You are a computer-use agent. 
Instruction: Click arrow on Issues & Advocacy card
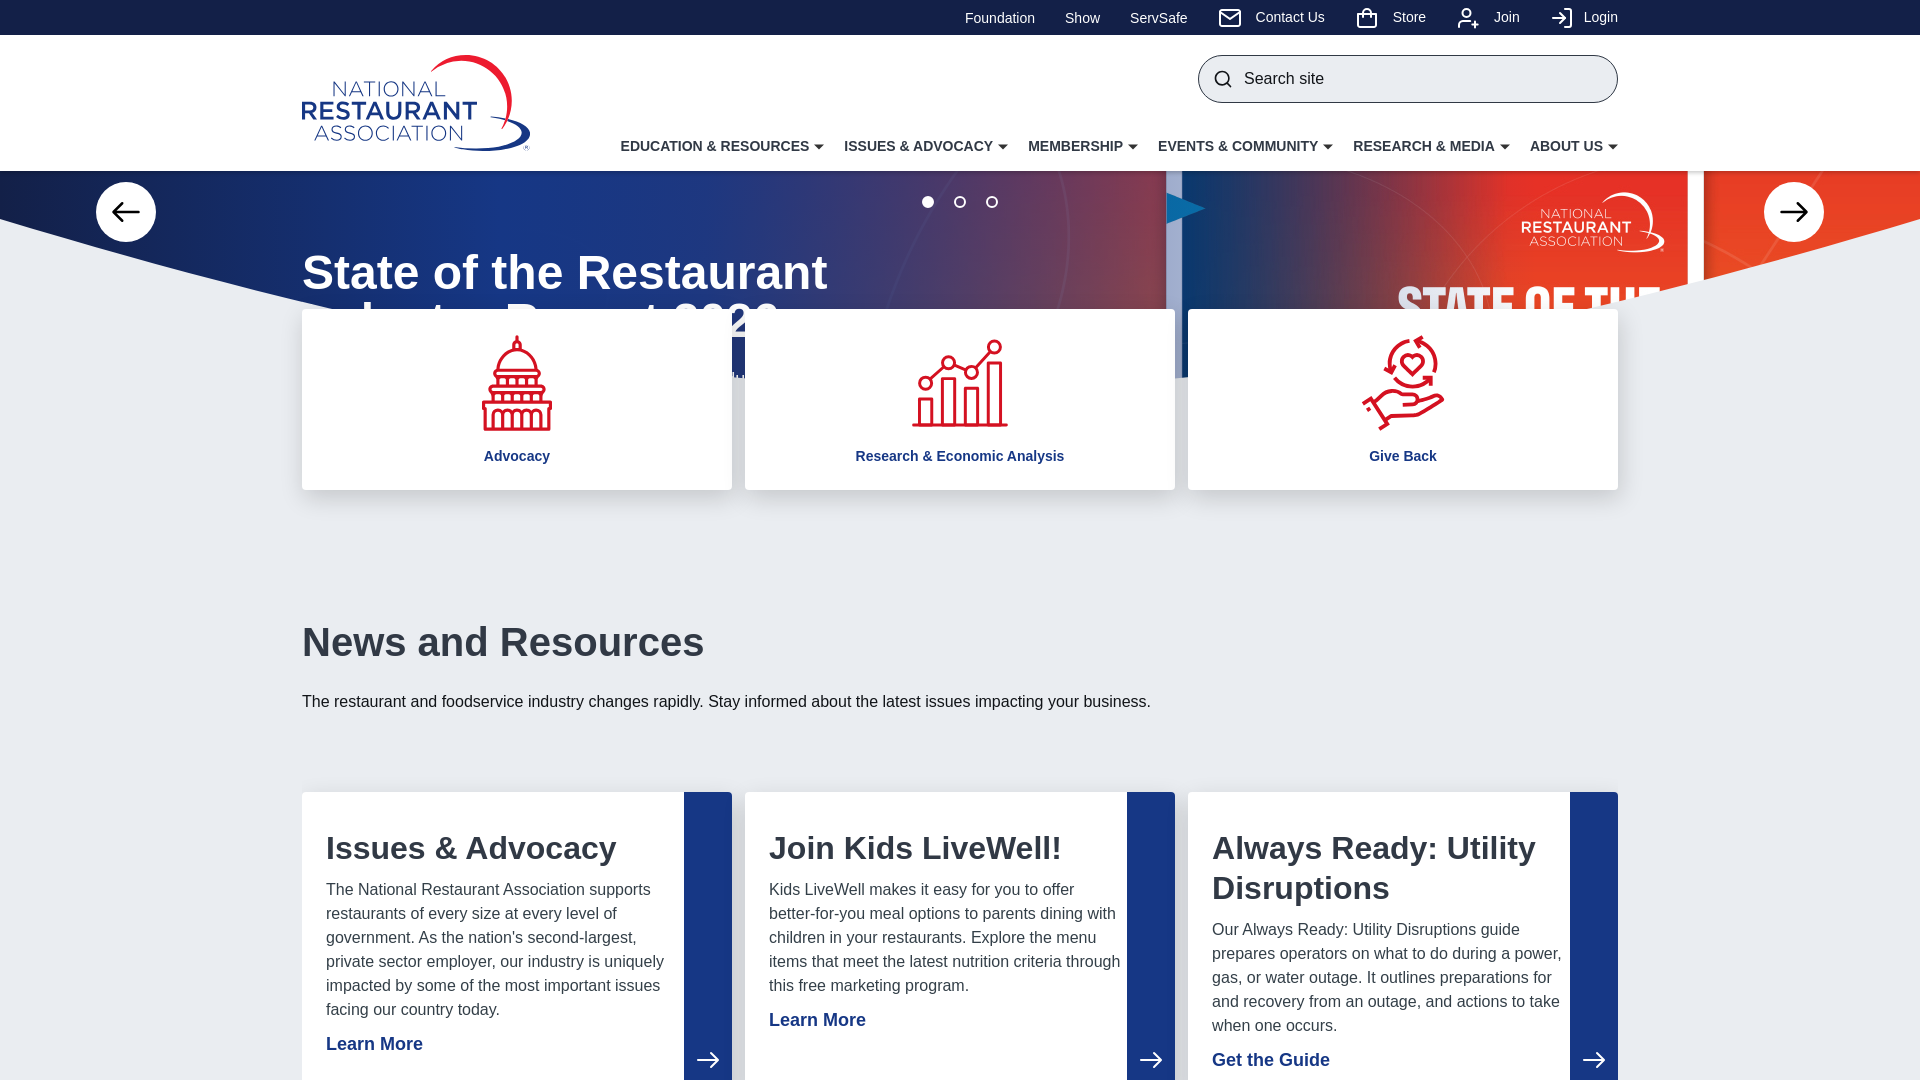[x=708, y=1060]
